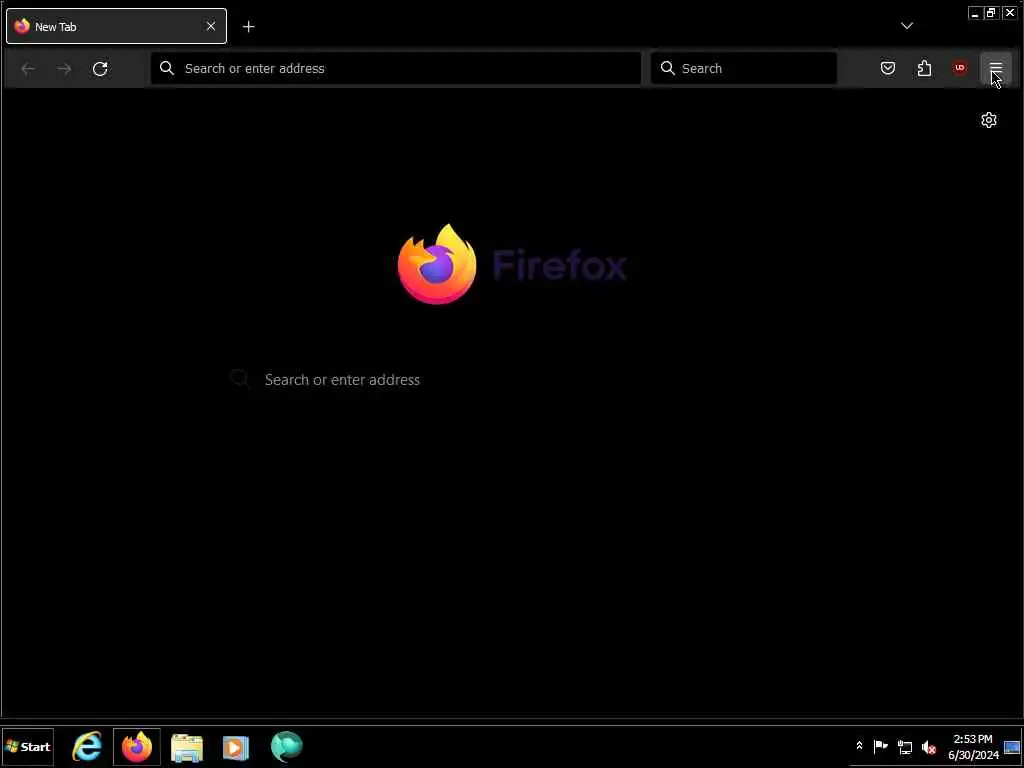Open the Extensions puzzle-piece menu
The width and height of the screenshot is (1024, 768).
[924, 68]
